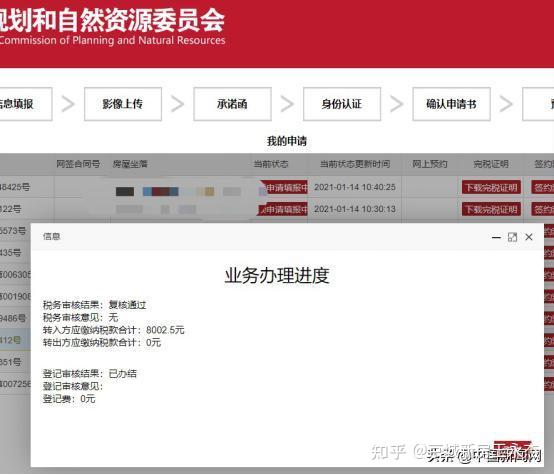Click the 业务办理进度 title

click(277, 276)
